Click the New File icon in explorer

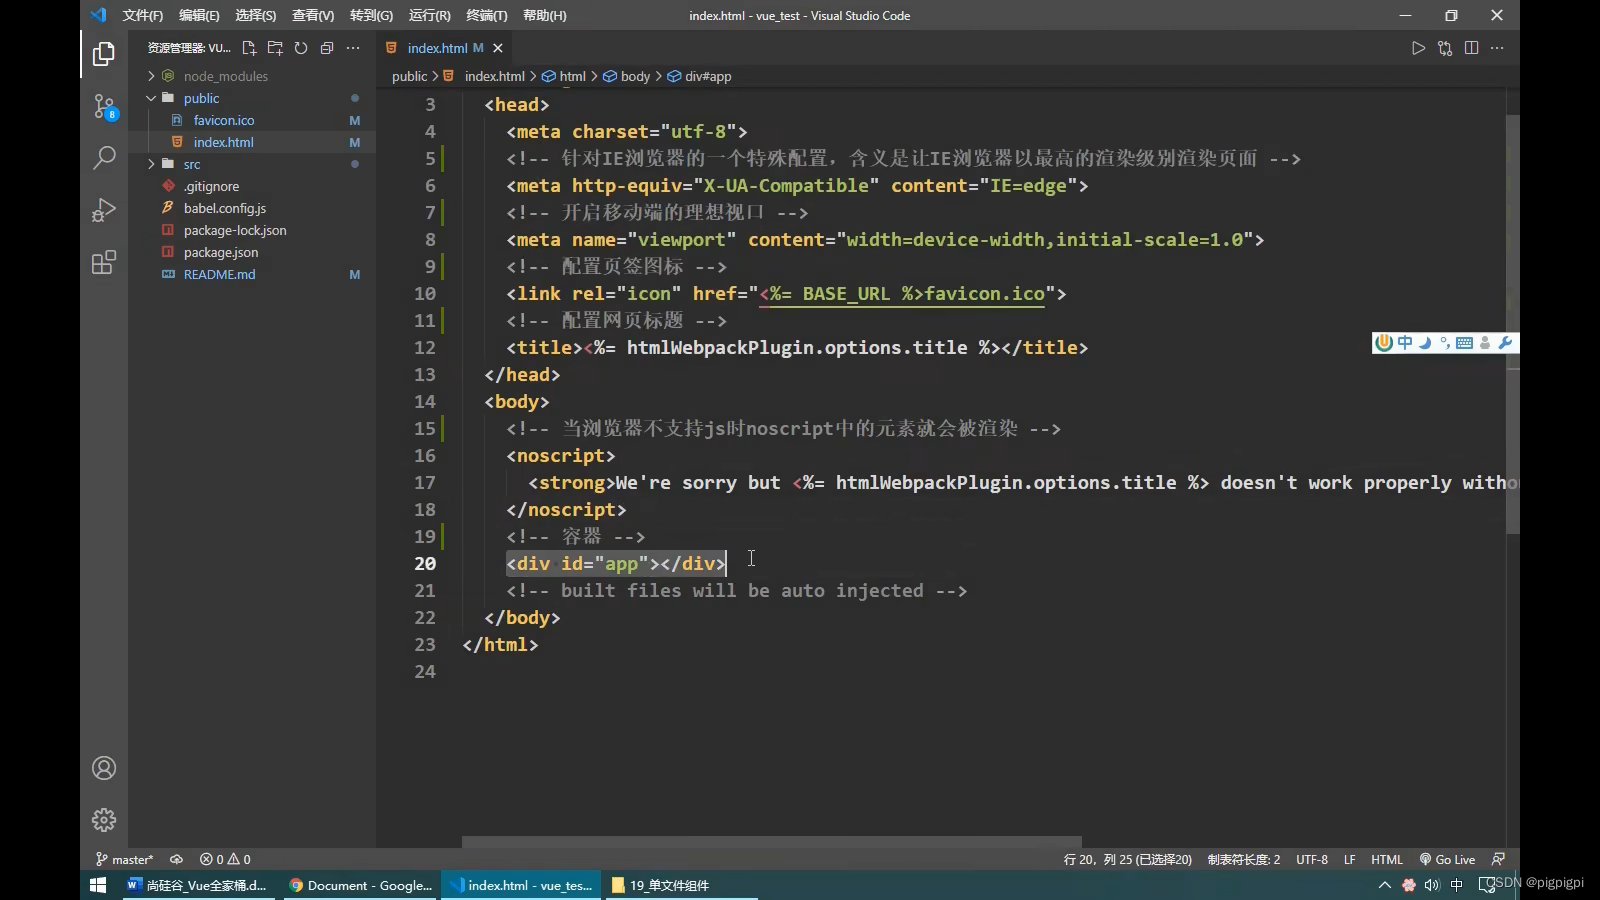249,48
